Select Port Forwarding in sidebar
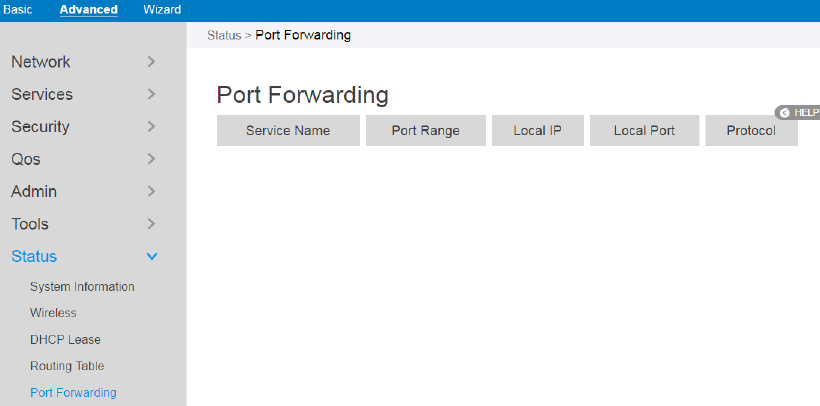The image size is (820, 406). tap(73, 393)
